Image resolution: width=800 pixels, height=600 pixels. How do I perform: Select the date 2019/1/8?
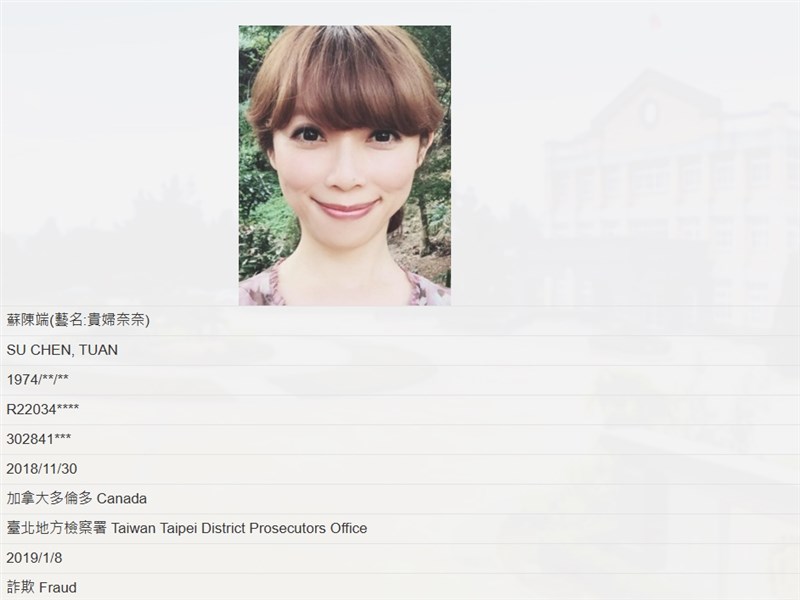34,558
